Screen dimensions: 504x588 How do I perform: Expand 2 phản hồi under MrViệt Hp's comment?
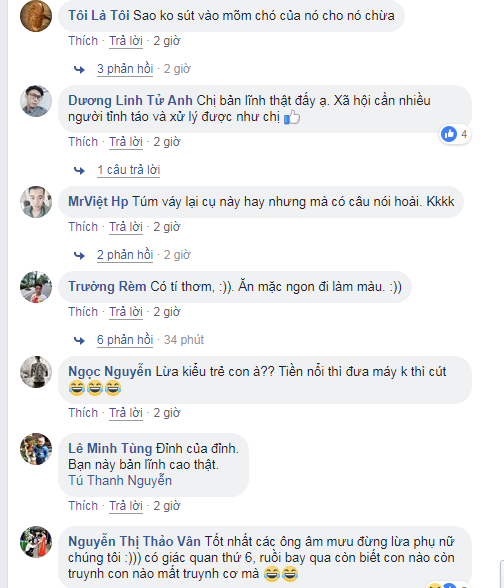coord(125,255)
